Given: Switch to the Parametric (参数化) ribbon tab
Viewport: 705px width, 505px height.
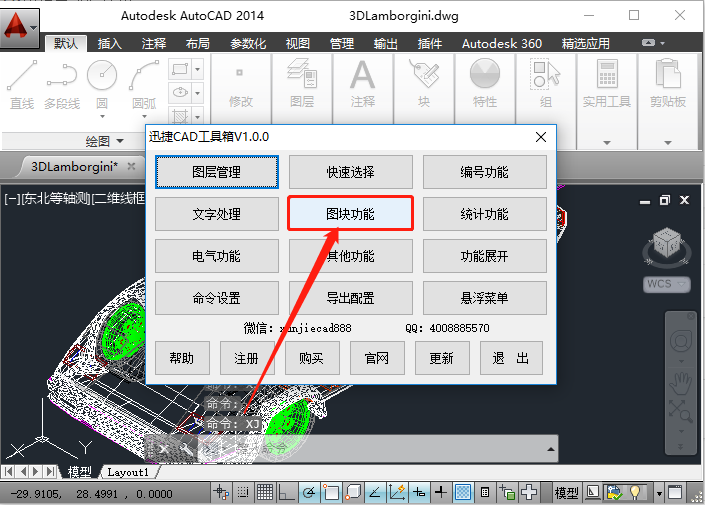Looking at the screenshot, I should point(248,44).
